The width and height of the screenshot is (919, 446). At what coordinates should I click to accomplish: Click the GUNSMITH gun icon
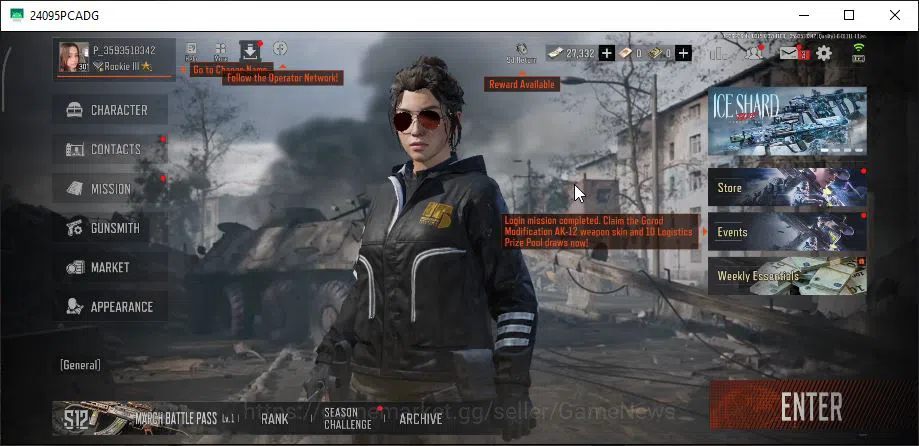pyautogui.click(x=74, y=228)
